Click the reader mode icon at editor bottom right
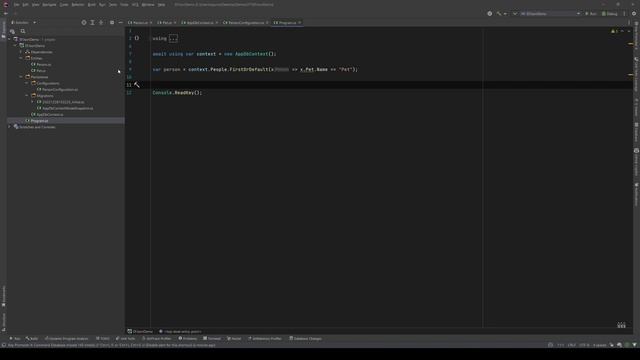Viewport: 640px width, 360px height. 621,325
